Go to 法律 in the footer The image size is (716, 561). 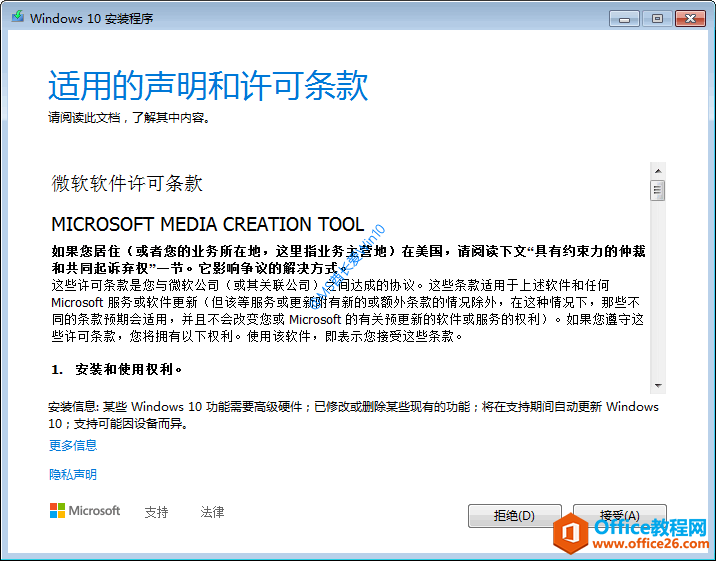tap(212, 512)
